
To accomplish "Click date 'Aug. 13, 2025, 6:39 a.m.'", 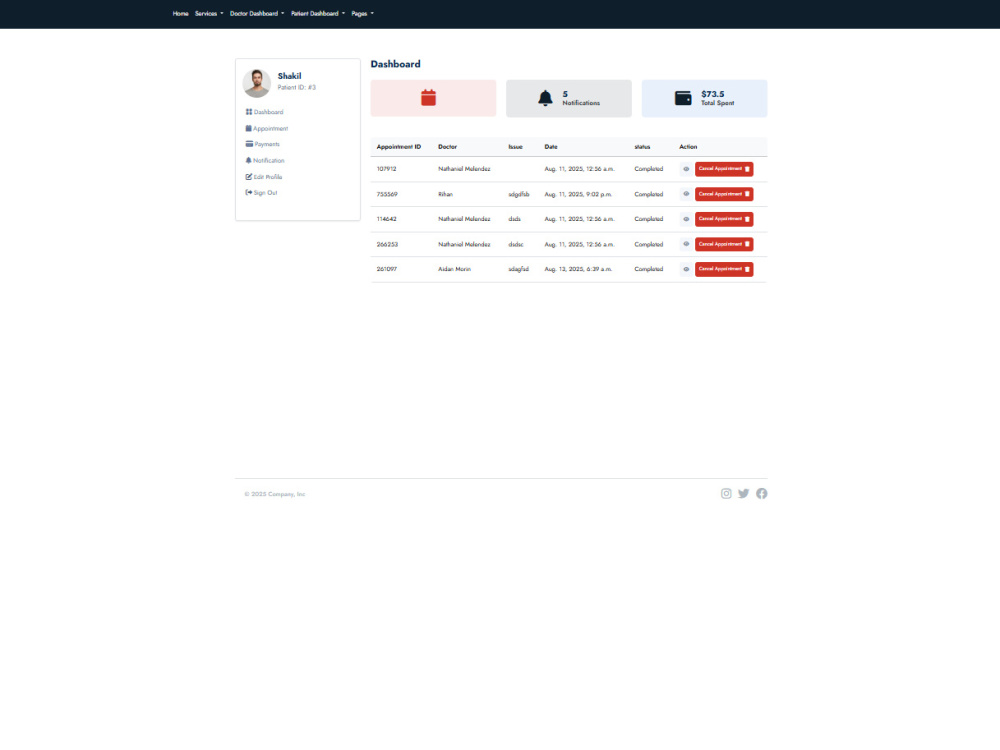I will [x=578, y=269].
